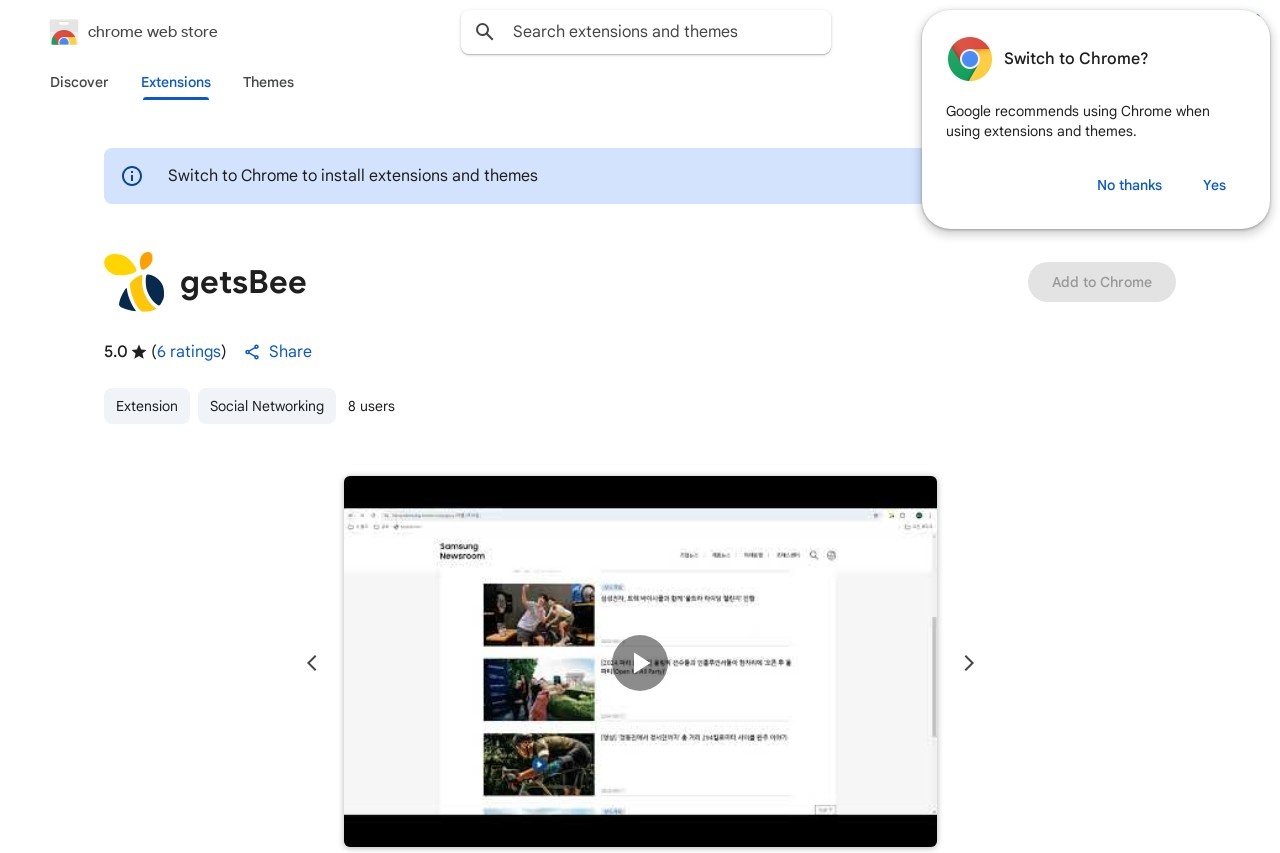1280x853 pixels.
Task: Dismiss the popup with No thanks
Action: pos(1129,185)
